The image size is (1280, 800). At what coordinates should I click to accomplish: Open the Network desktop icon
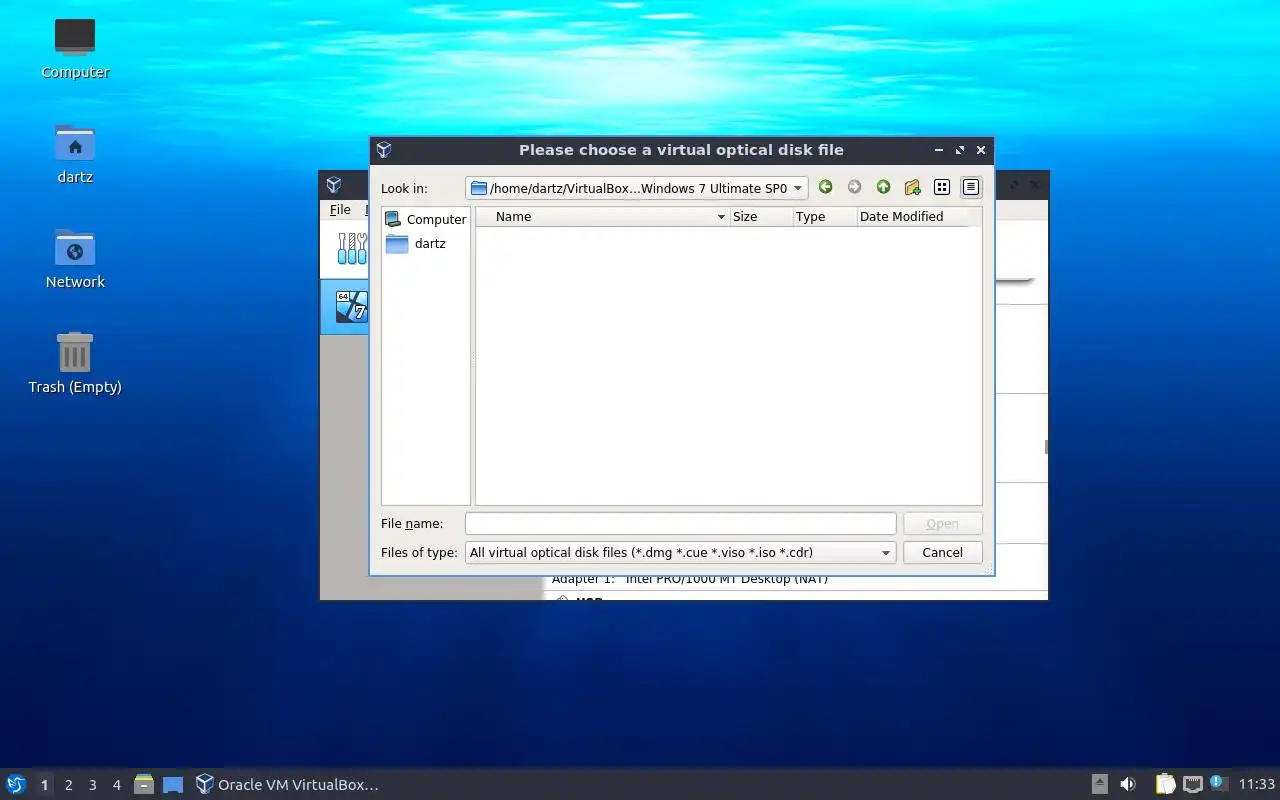tap(75, 258)
